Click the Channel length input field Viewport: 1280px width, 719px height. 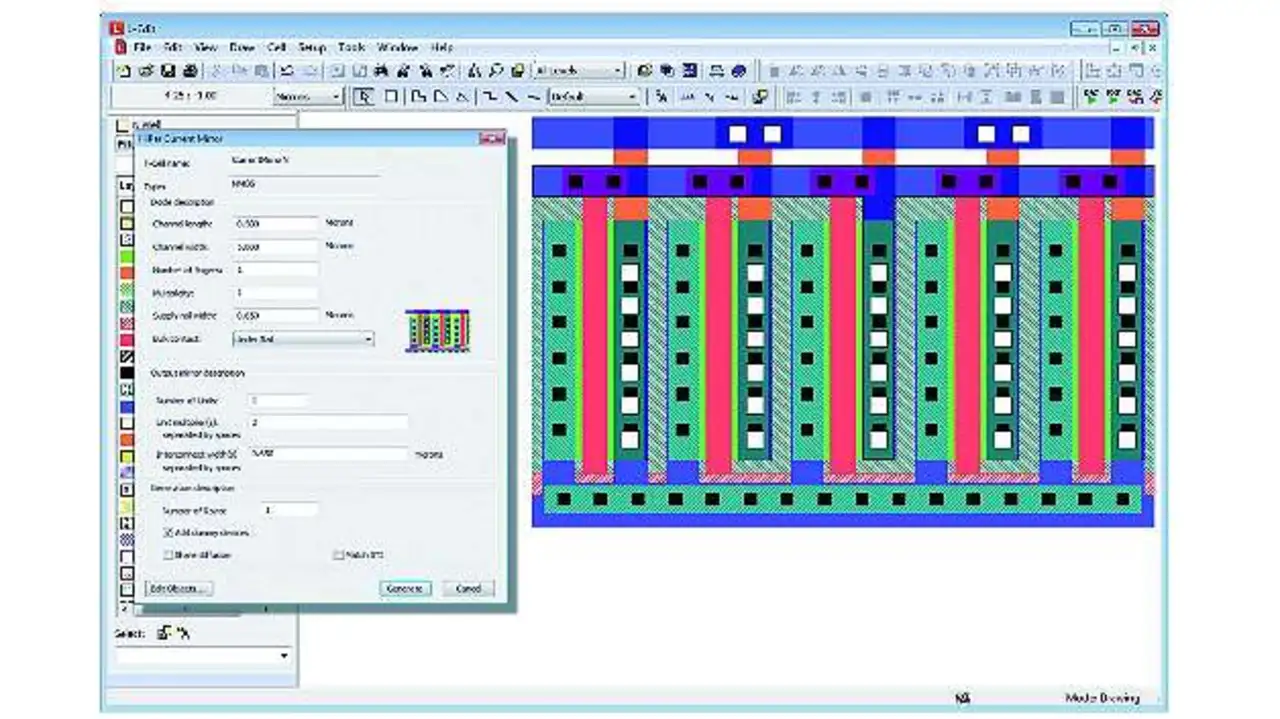coord(276,224)
